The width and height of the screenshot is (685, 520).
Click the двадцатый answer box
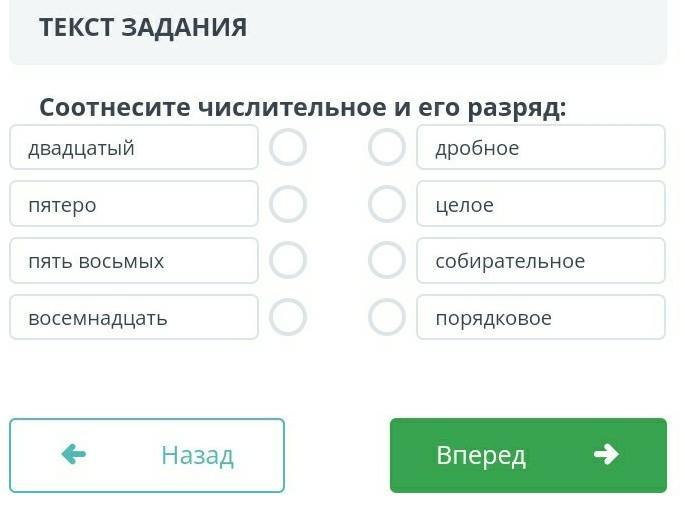pyautogui.click(x=134, y=148)
